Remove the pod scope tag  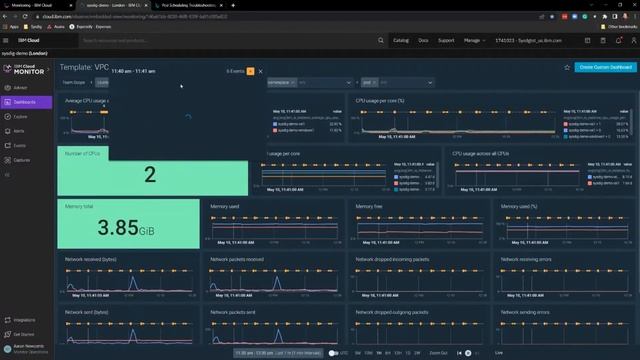(374, 83)
